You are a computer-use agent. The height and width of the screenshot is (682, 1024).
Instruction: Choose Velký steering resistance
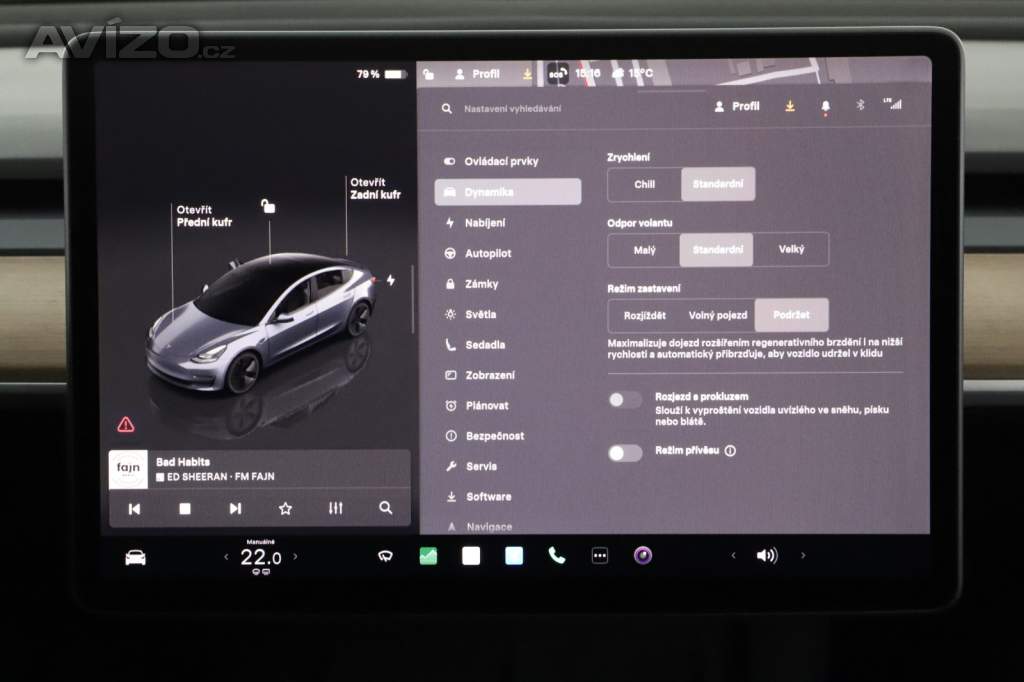[x=791, y=250]
